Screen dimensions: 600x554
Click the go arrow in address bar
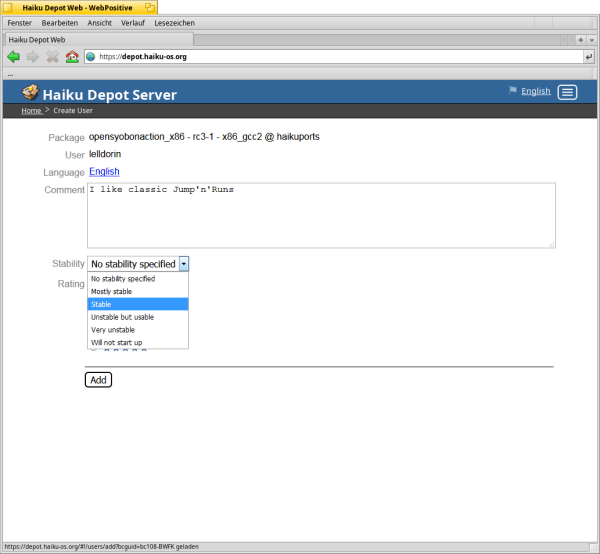coord(588,57)
